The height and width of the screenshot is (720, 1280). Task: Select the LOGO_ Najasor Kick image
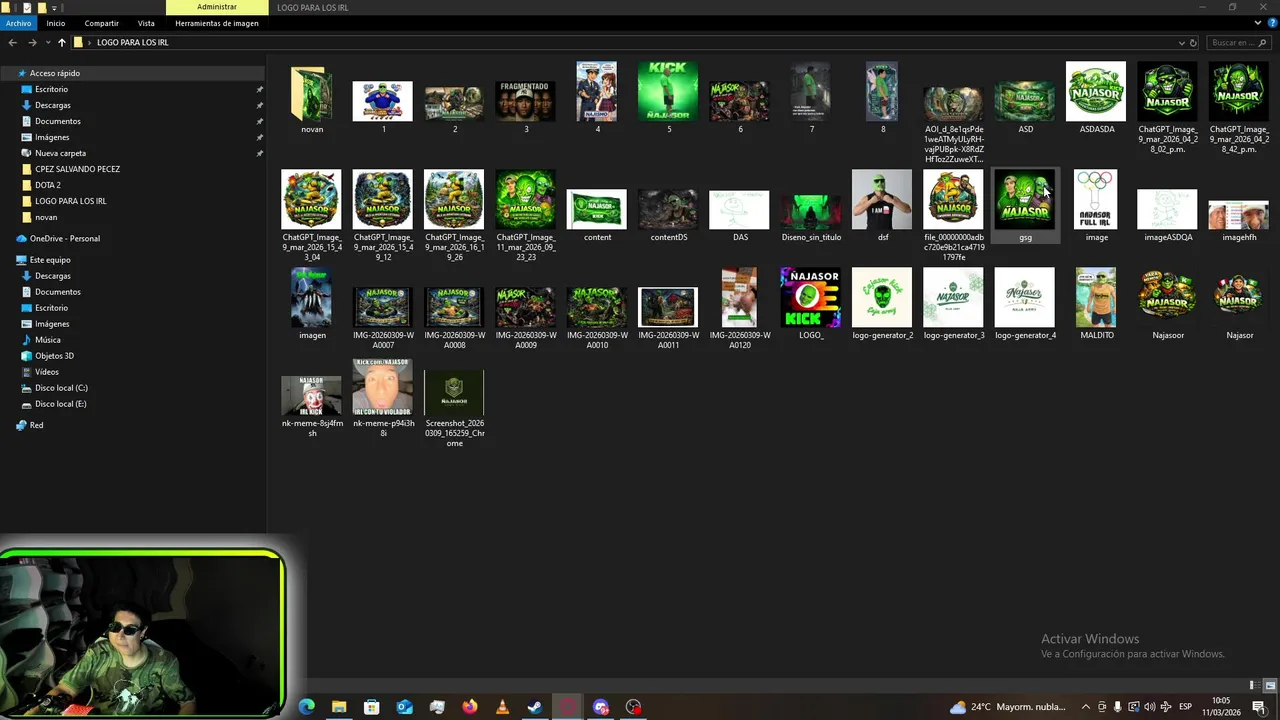(x=811, y=297)
